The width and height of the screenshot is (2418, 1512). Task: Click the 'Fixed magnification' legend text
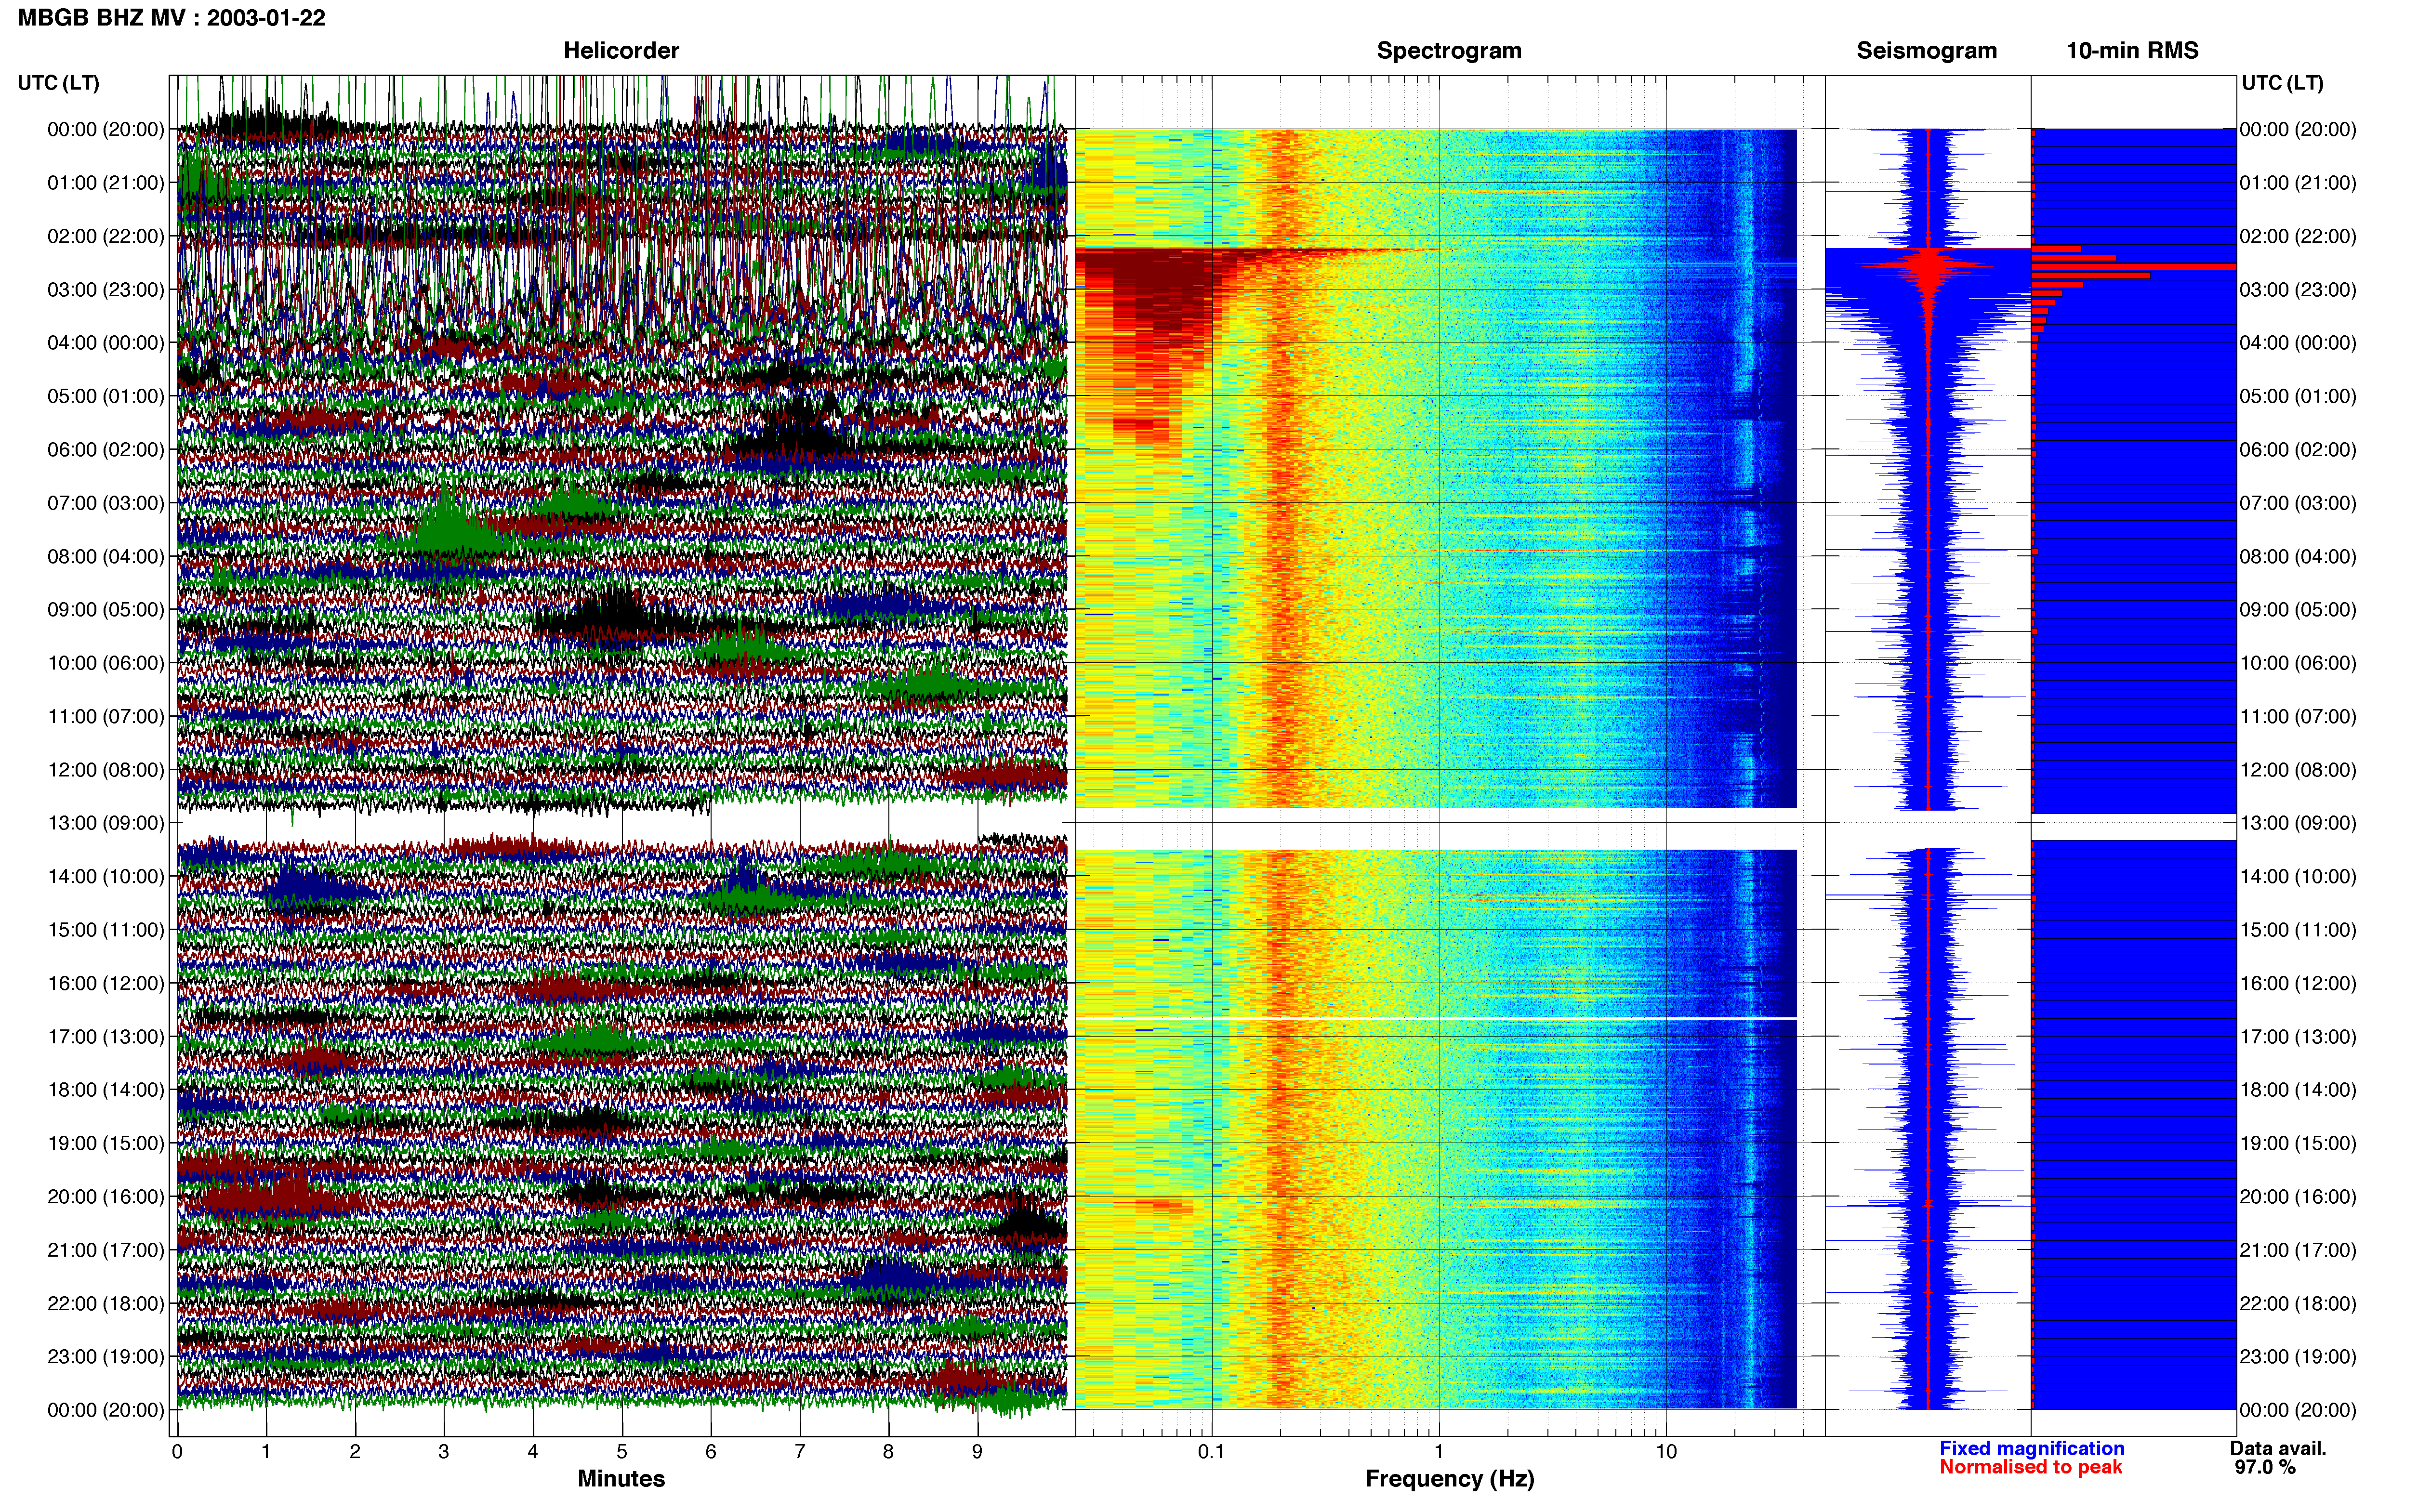[x=2031, y=1448]
